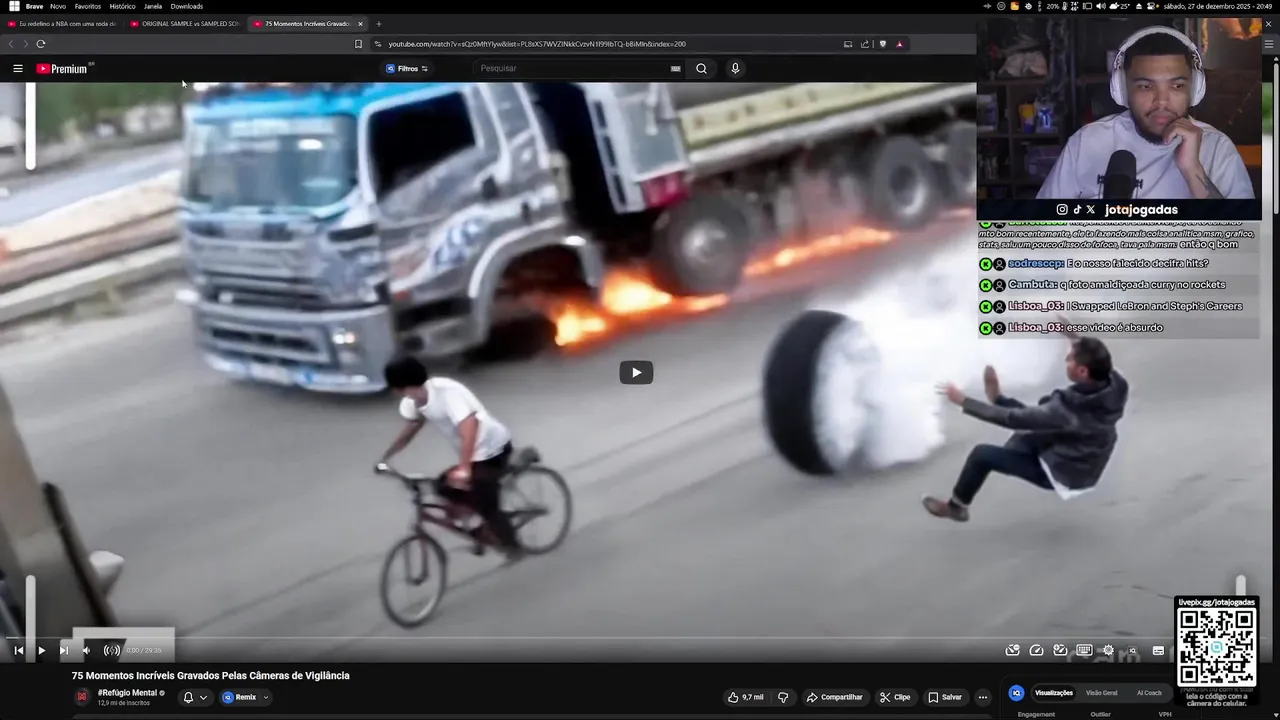Select the AI Coach tab

point(1149,693)
